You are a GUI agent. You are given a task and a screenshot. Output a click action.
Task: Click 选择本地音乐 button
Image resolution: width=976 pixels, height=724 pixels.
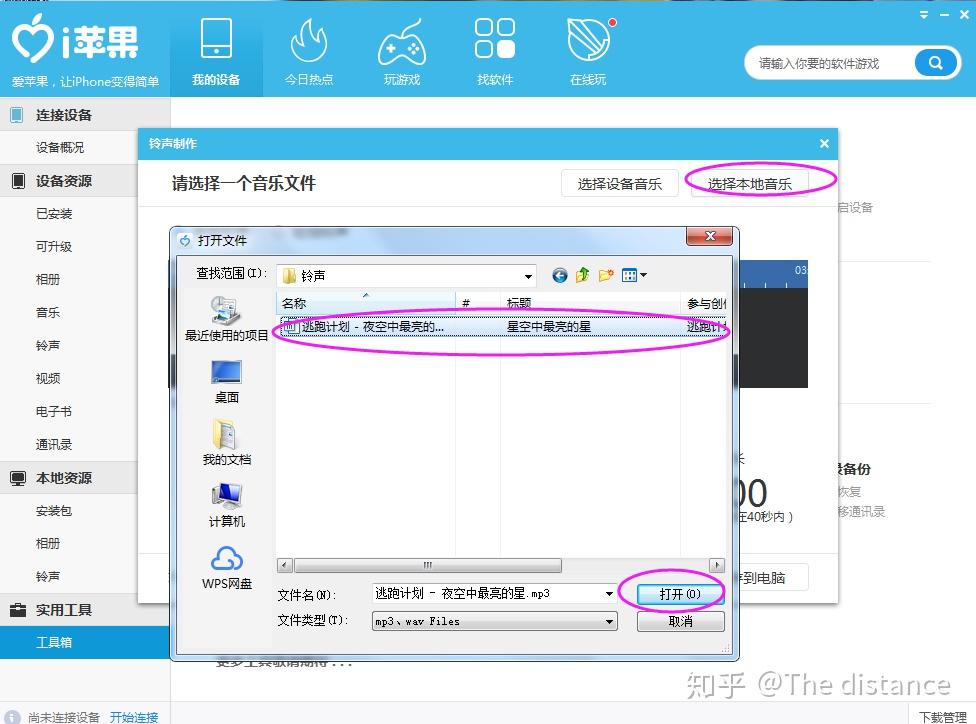749,184
